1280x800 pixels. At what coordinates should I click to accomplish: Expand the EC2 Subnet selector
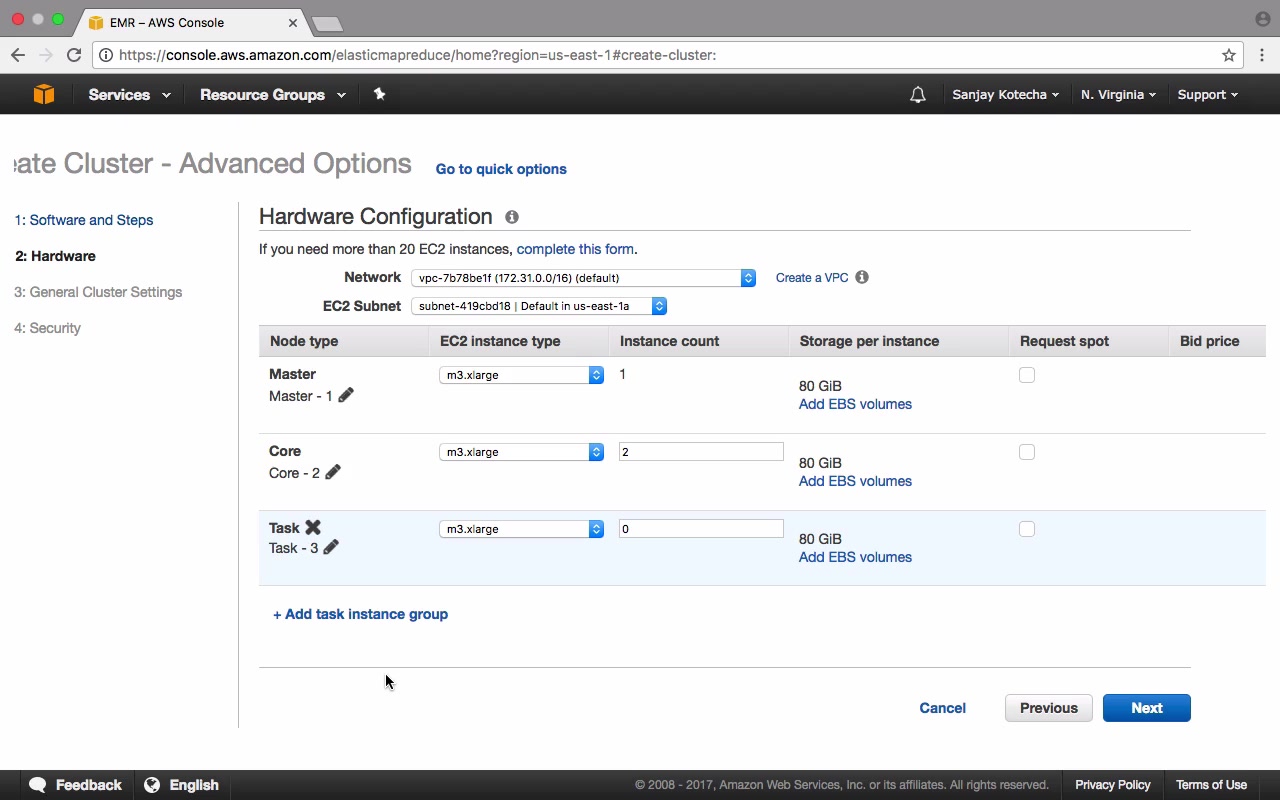tap(538, 306)
